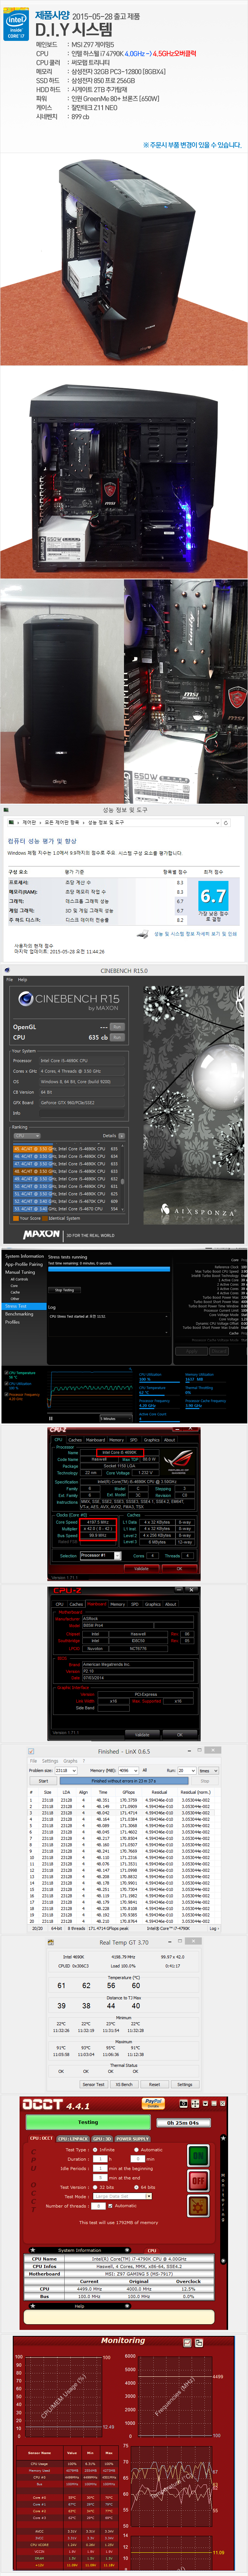Open OCCT Test Mode dropdown
The width and height of the screenshot is (248, 2576).
[x=122, y=2196]
